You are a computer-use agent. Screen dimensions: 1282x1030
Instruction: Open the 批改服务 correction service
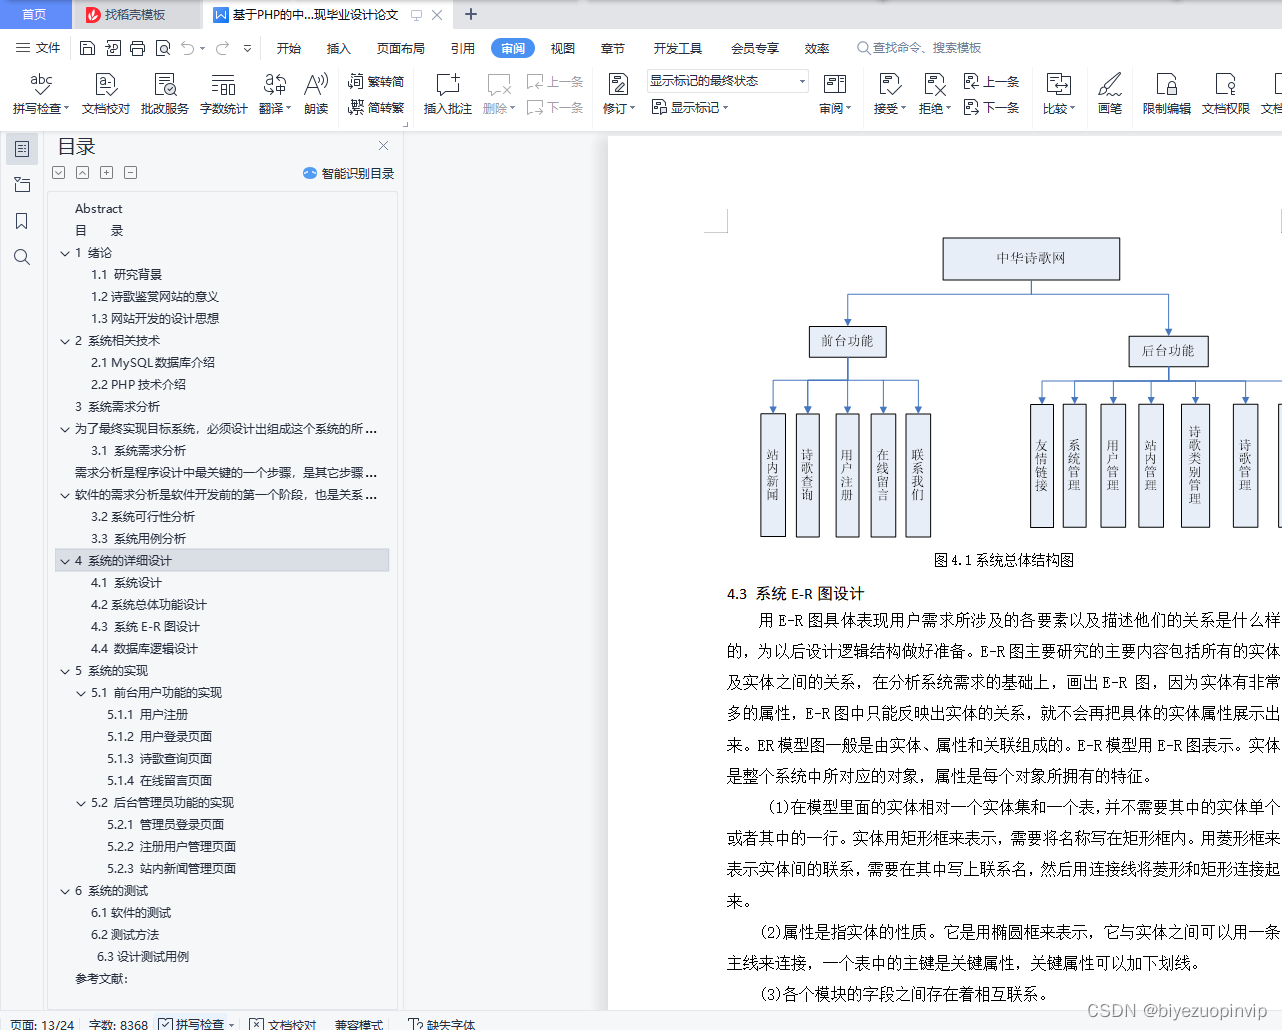pyautogui.click(x=165, y=94)
